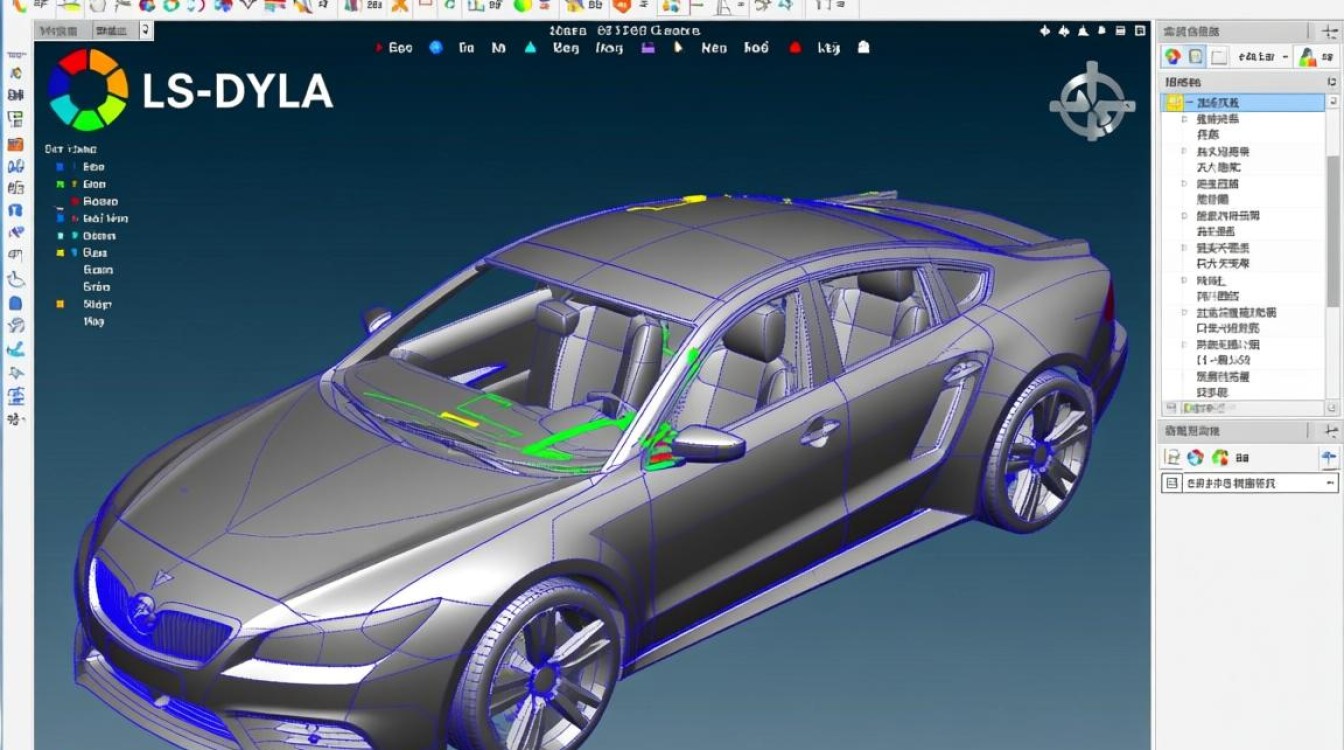1344x750 pixels.
Task: Toggle the yellow square legend entry
Action: click(61, 253)
